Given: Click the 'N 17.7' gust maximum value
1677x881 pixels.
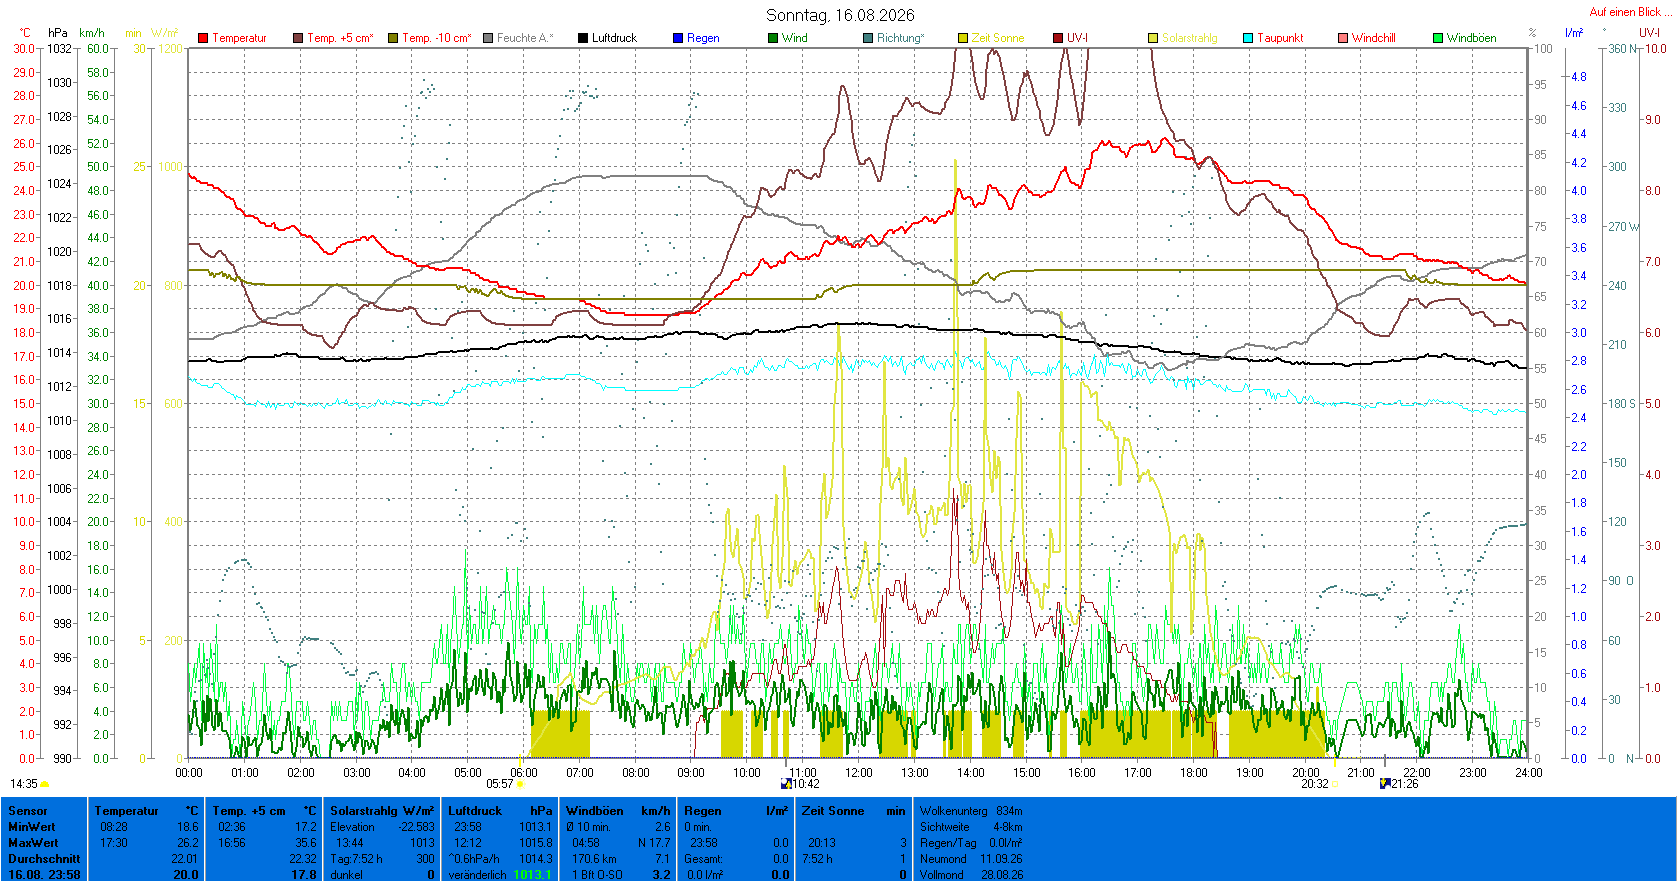Looking at the screenshot, I should coord(654,843).
